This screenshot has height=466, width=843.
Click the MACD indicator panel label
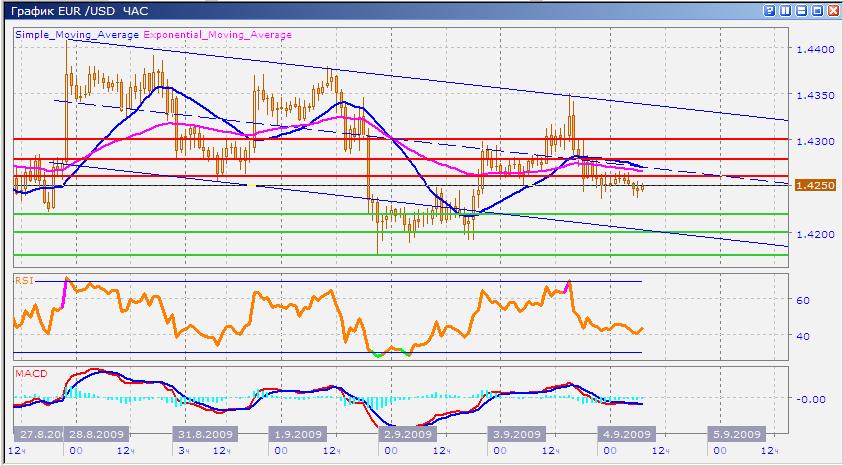[31, 373]
